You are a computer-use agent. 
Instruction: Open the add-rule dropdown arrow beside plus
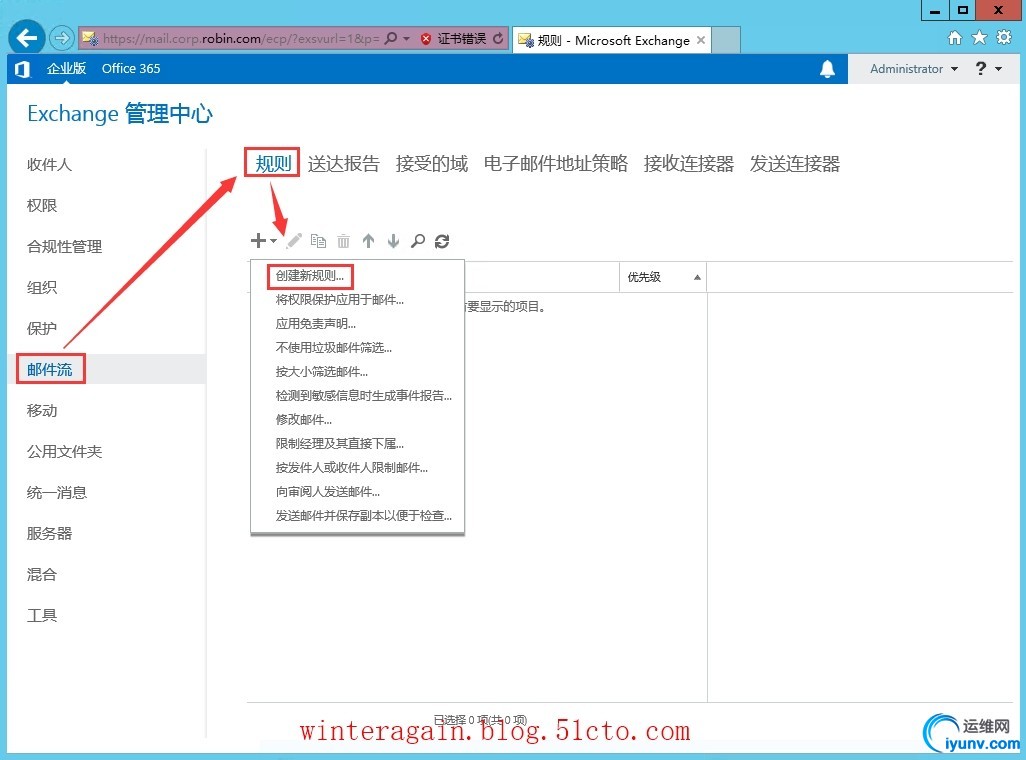click(x=274, y=241)
